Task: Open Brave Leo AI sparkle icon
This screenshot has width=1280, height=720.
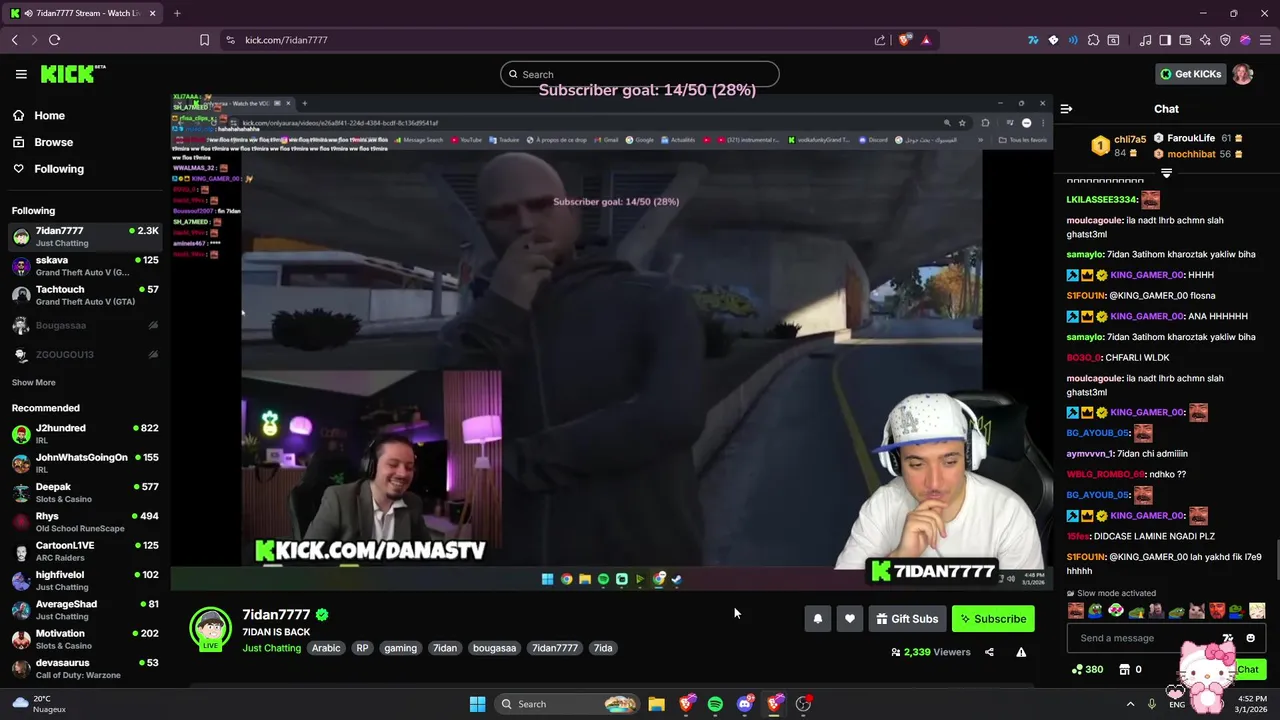Action: (x=1205, y=40)
